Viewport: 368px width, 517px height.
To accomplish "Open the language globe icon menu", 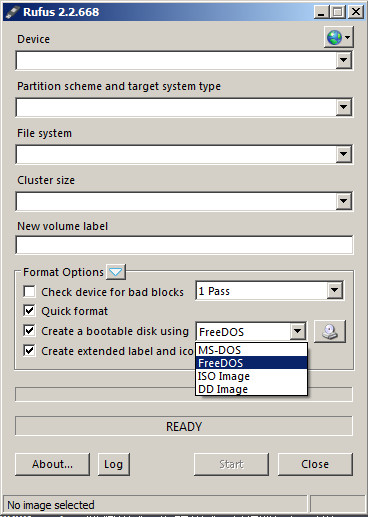I will 338,37.
